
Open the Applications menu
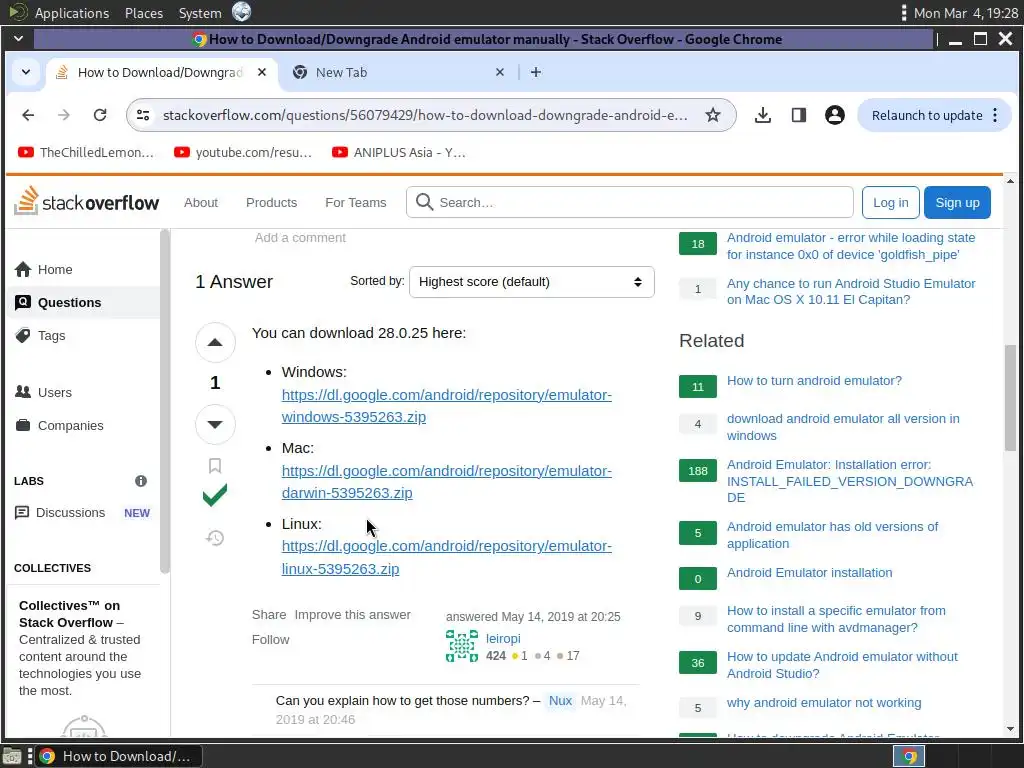point(72,13)
